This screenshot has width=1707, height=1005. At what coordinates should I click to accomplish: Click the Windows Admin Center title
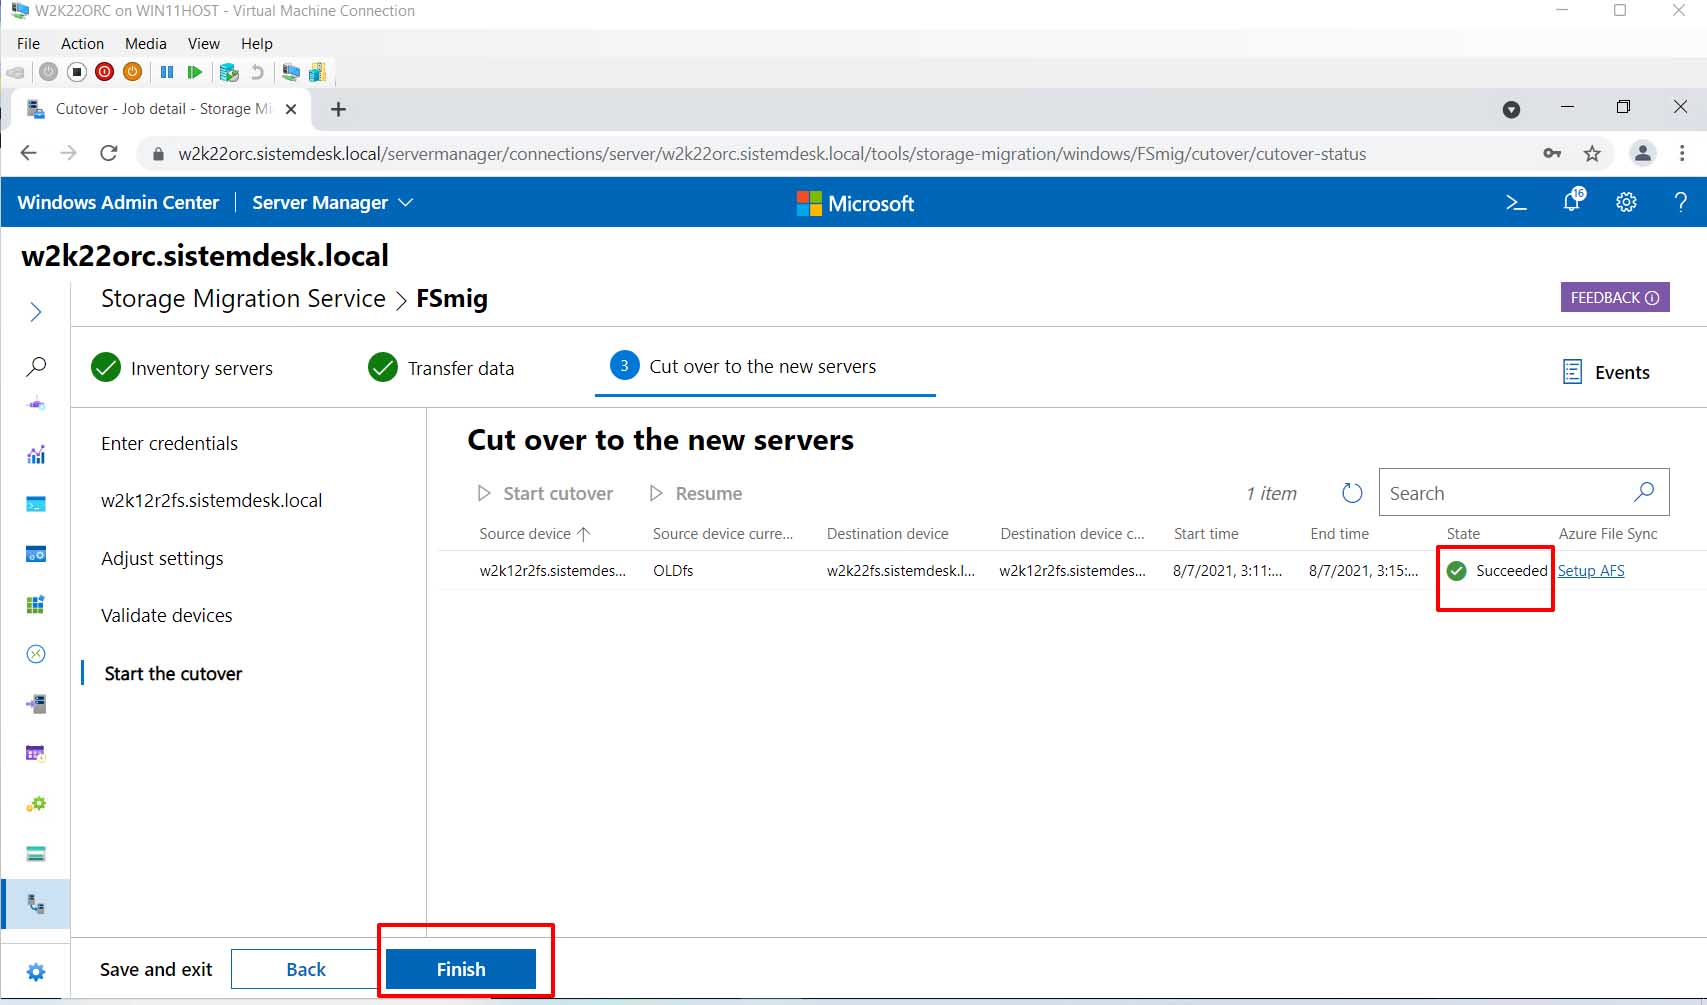(x=118, y=202)
